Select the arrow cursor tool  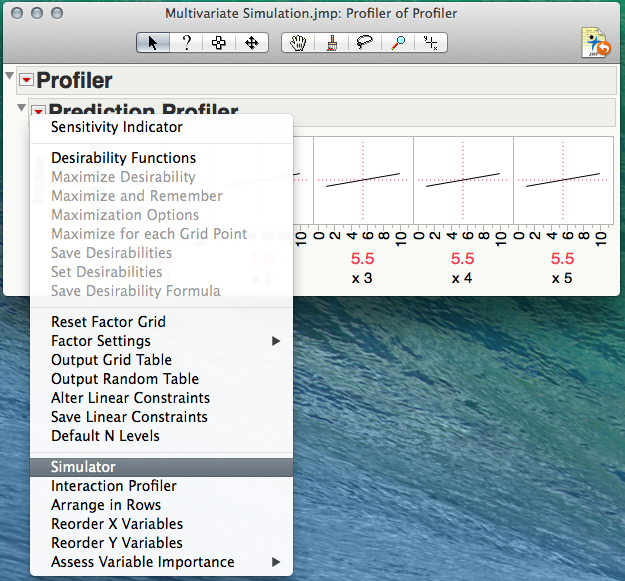(153, 43)
